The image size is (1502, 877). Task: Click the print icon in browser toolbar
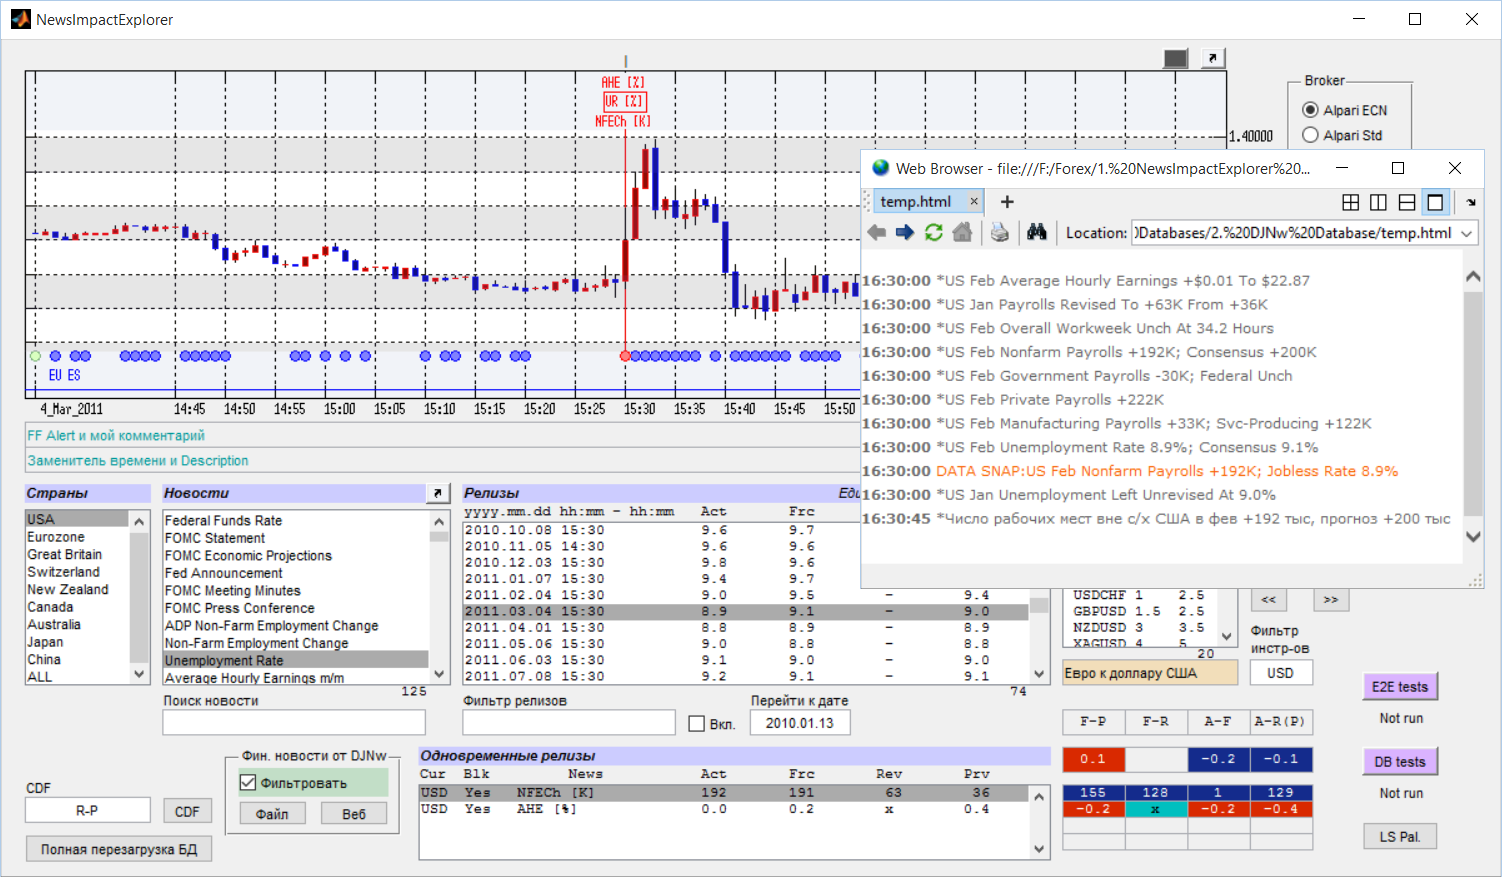[x=999, y=233]
